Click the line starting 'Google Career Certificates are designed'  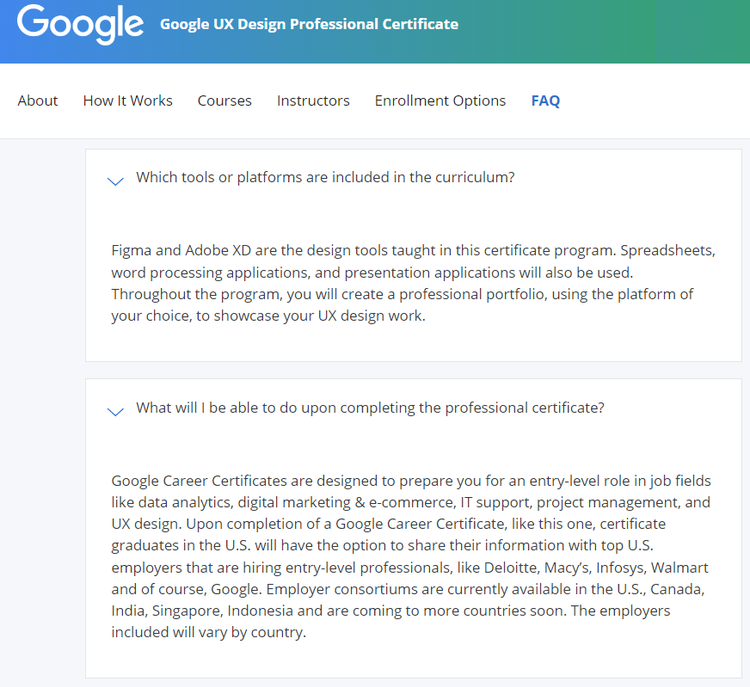click(x=411, y=480)
